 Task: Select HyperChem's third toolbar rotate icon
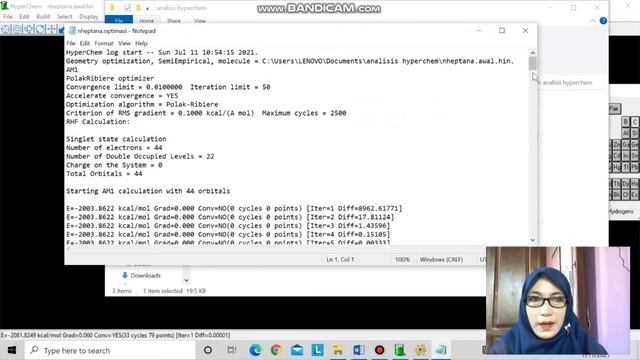tap(29, 29)
